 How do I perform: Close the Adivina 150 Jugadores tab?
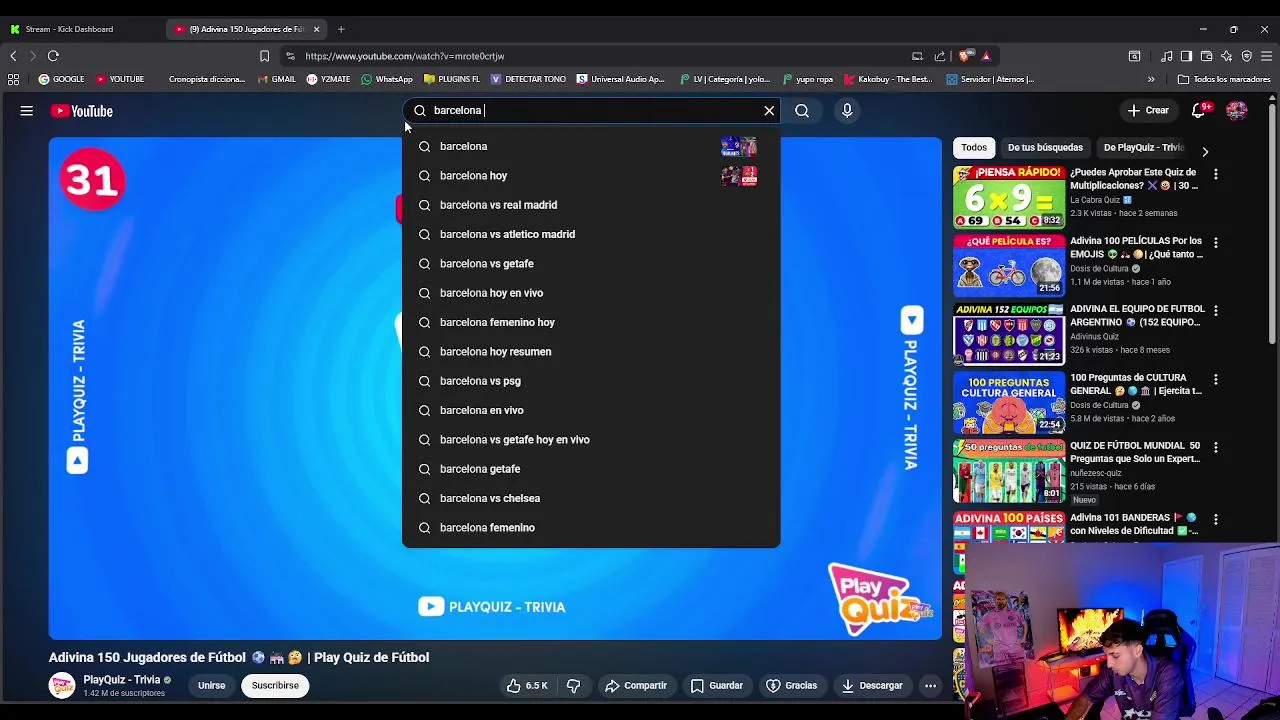click(316, 29)
